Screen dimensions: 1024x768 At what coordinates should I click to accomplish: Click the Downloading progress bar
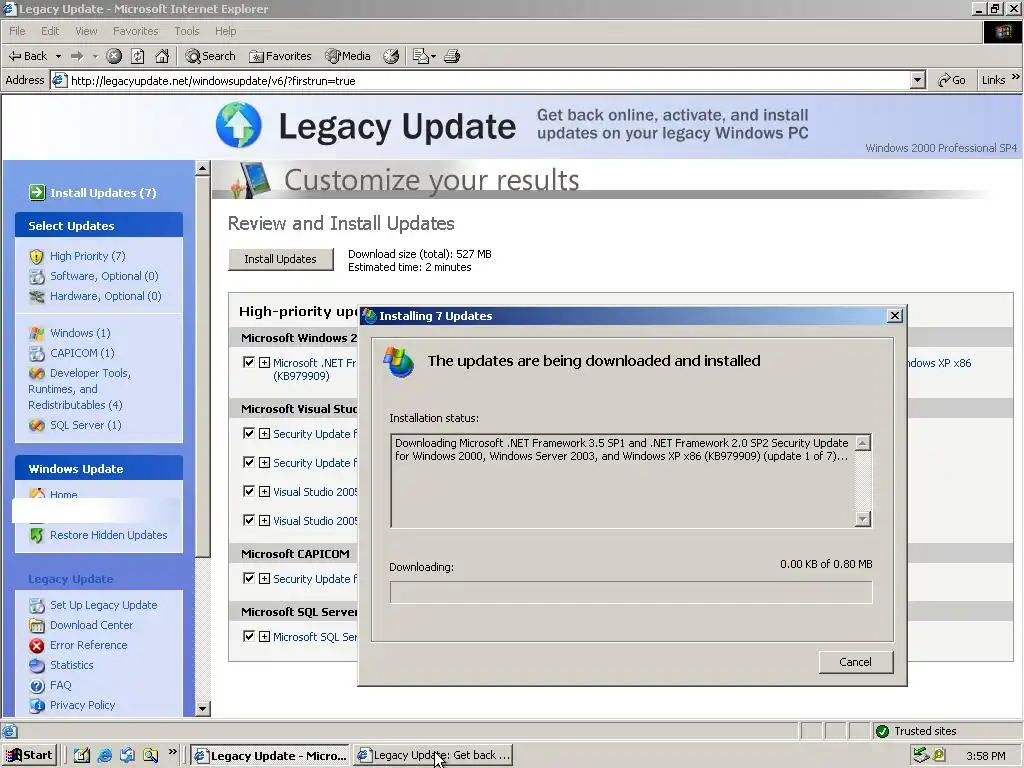click(x=631, y=592)
